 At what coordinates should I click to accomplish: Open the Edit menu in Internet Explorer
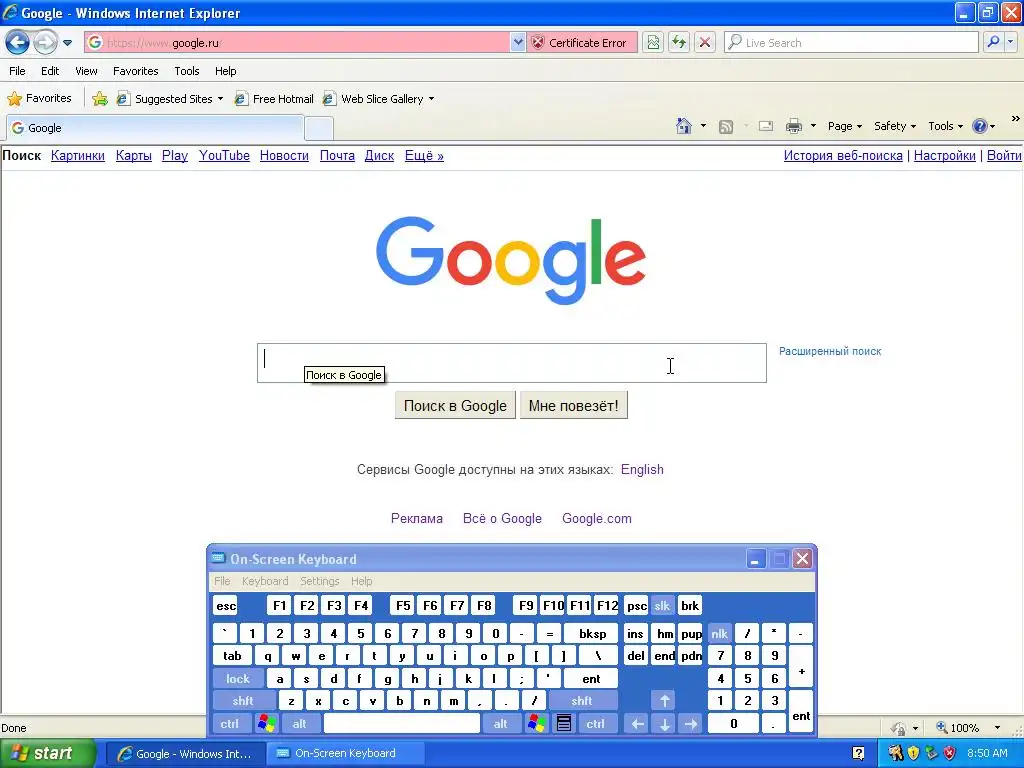tap(50, 71)
